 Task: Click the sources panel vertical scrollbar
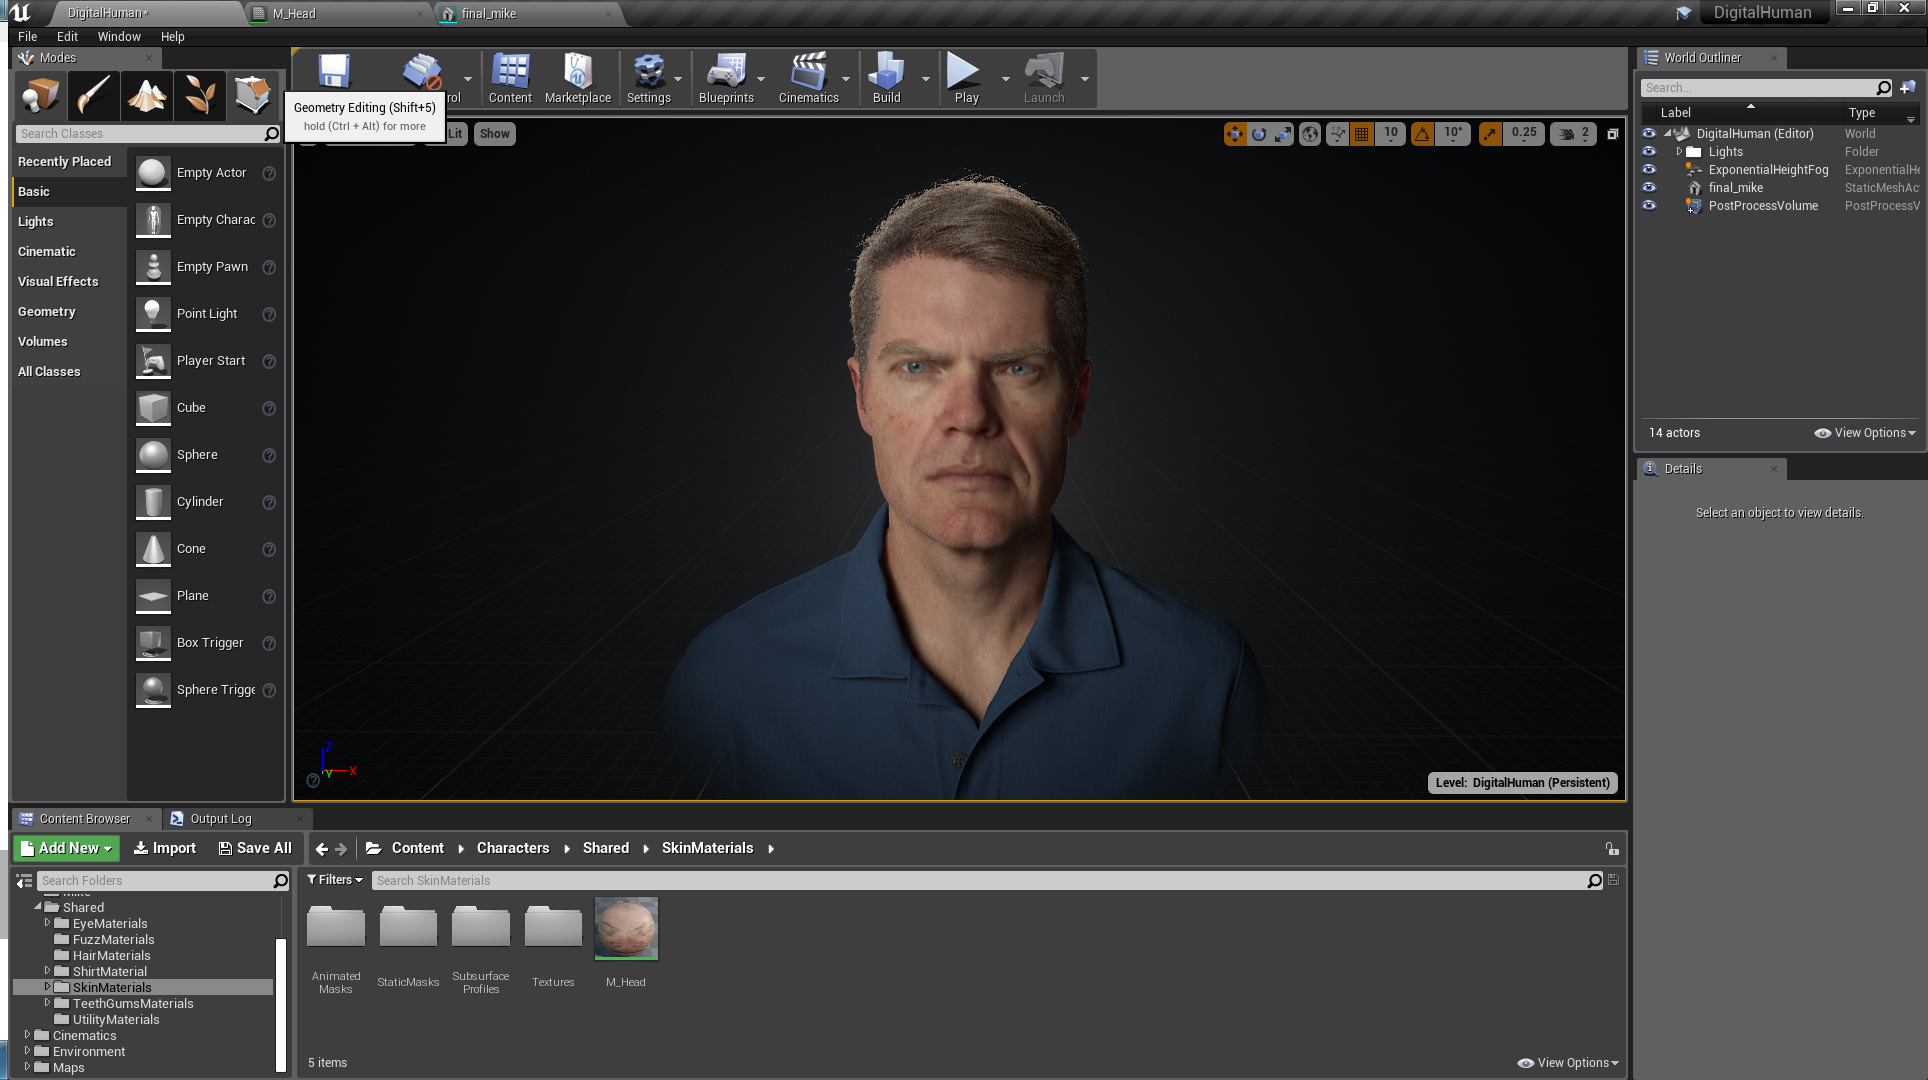pos(281,1004)
